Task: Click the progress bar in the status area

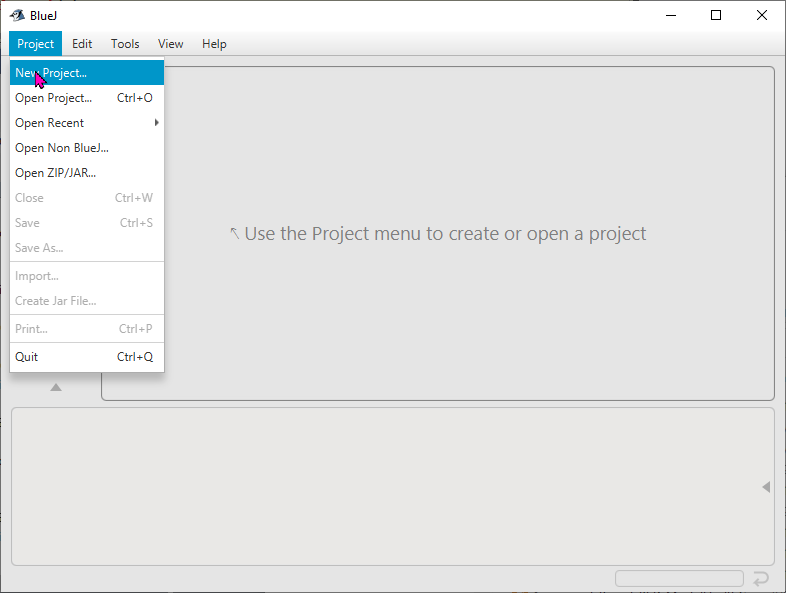Action: click(x=679, y=579)
